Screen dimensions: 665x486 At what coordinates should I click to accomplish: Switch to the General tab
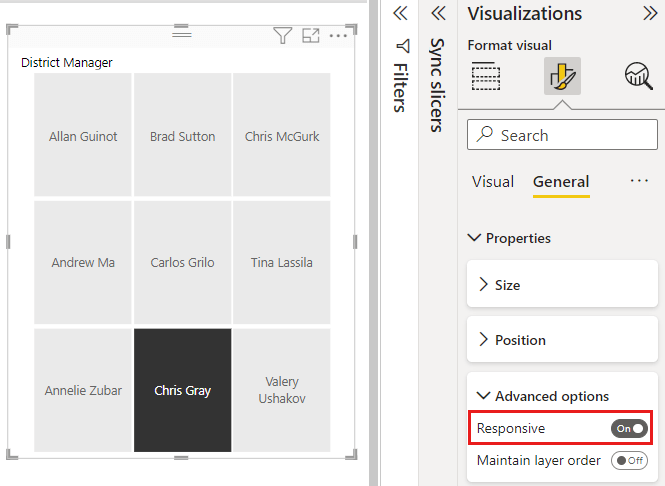561,182
